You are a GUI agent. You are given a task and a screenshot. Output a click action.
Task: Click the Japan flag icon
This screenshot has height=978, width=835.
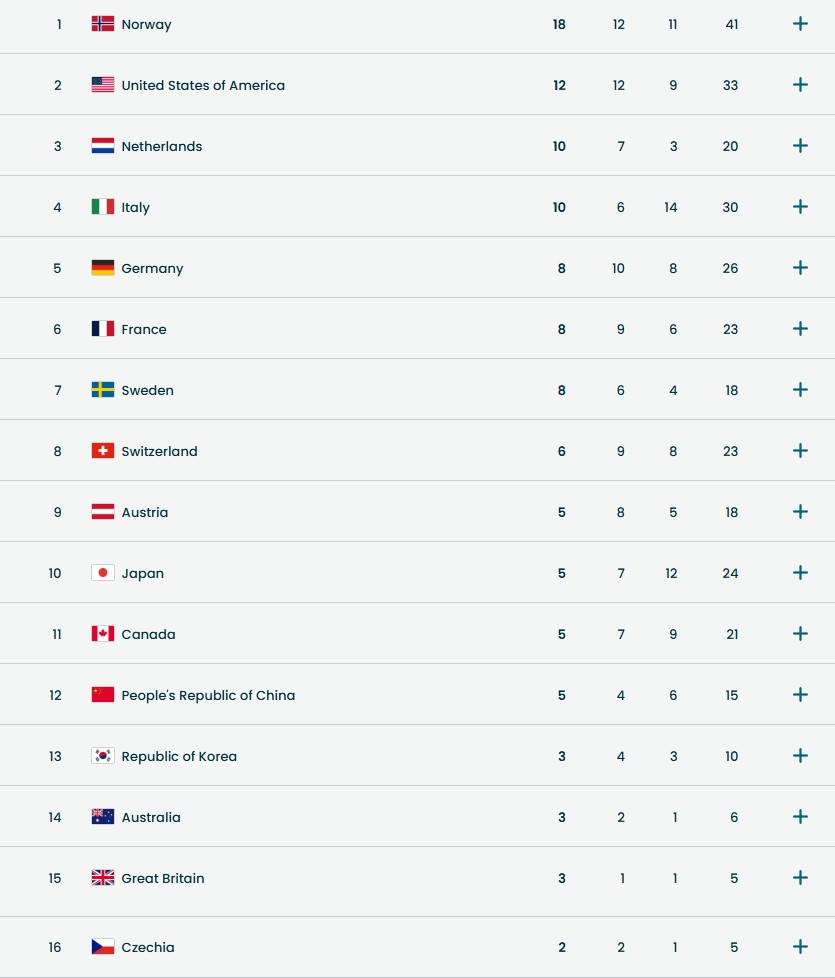(103, 573)
